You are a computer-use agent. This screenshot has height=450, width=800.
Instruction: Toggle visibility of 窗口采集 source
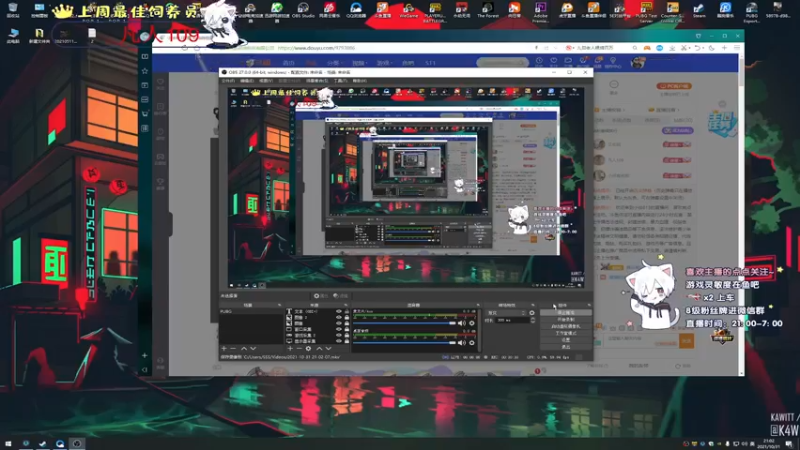pos(339,329)
